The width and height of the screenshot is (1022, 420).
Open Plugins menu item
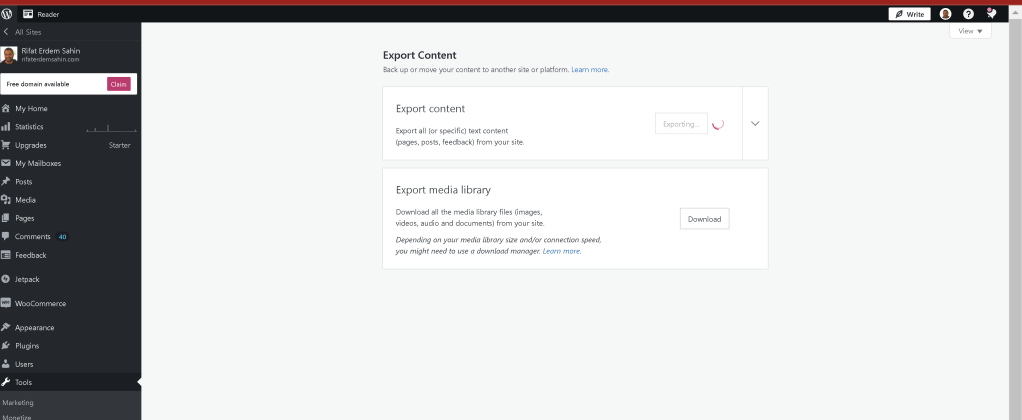point(70,346)
